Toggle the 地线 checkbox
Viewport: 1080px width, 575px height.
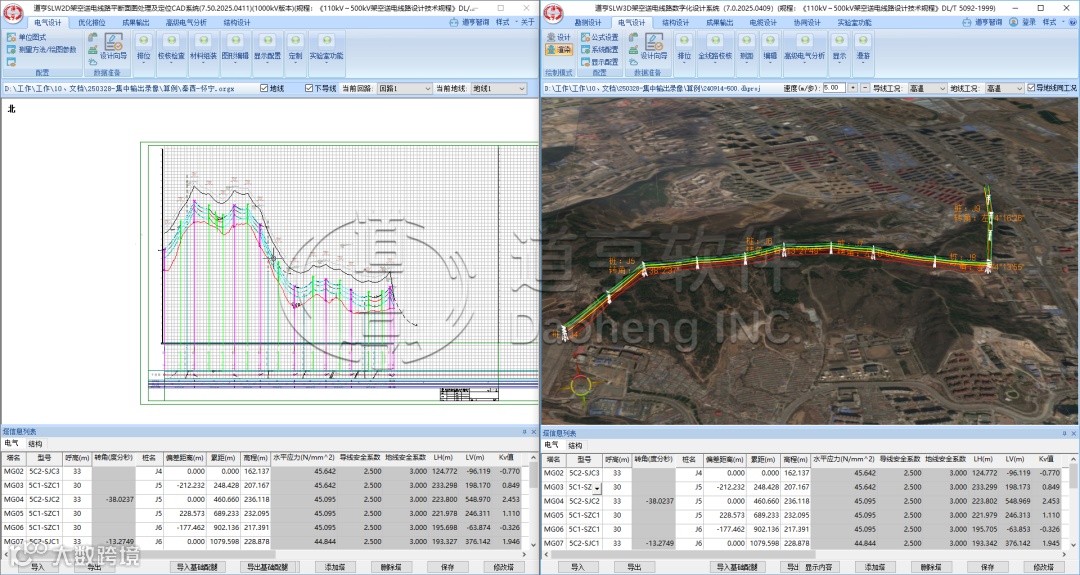pos(265,89)
